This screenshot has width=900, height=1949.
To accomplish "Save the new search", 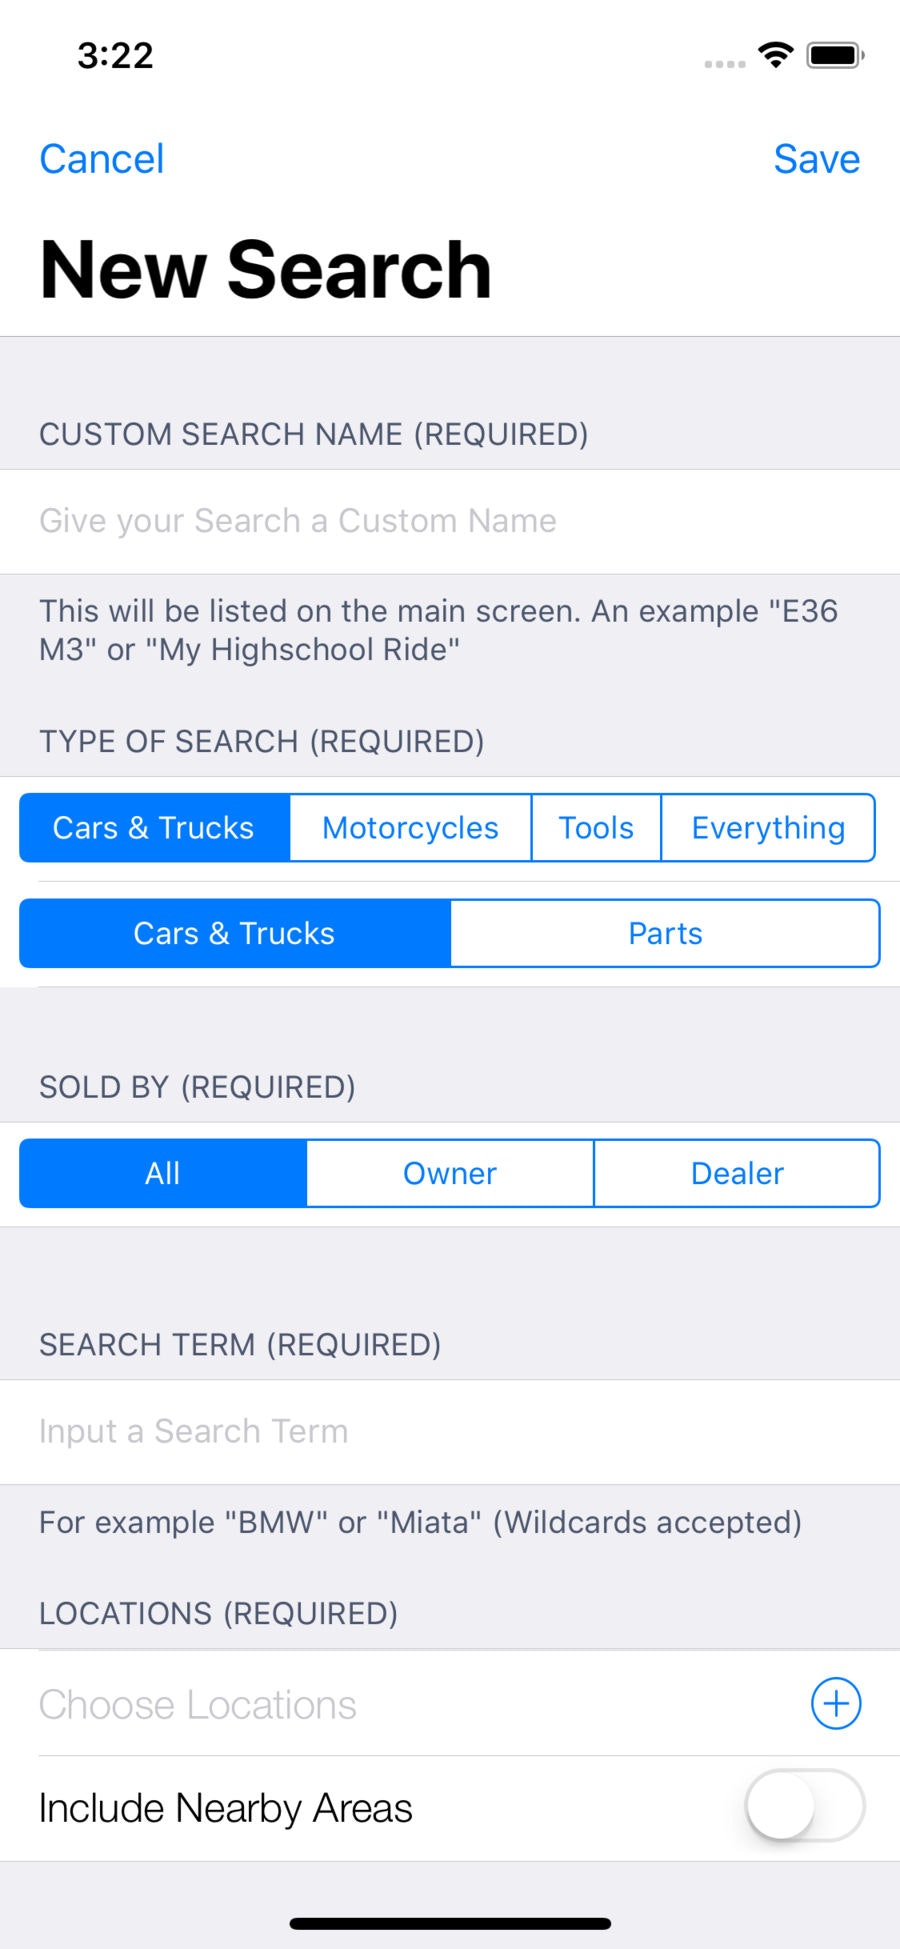I will (816, 158).
